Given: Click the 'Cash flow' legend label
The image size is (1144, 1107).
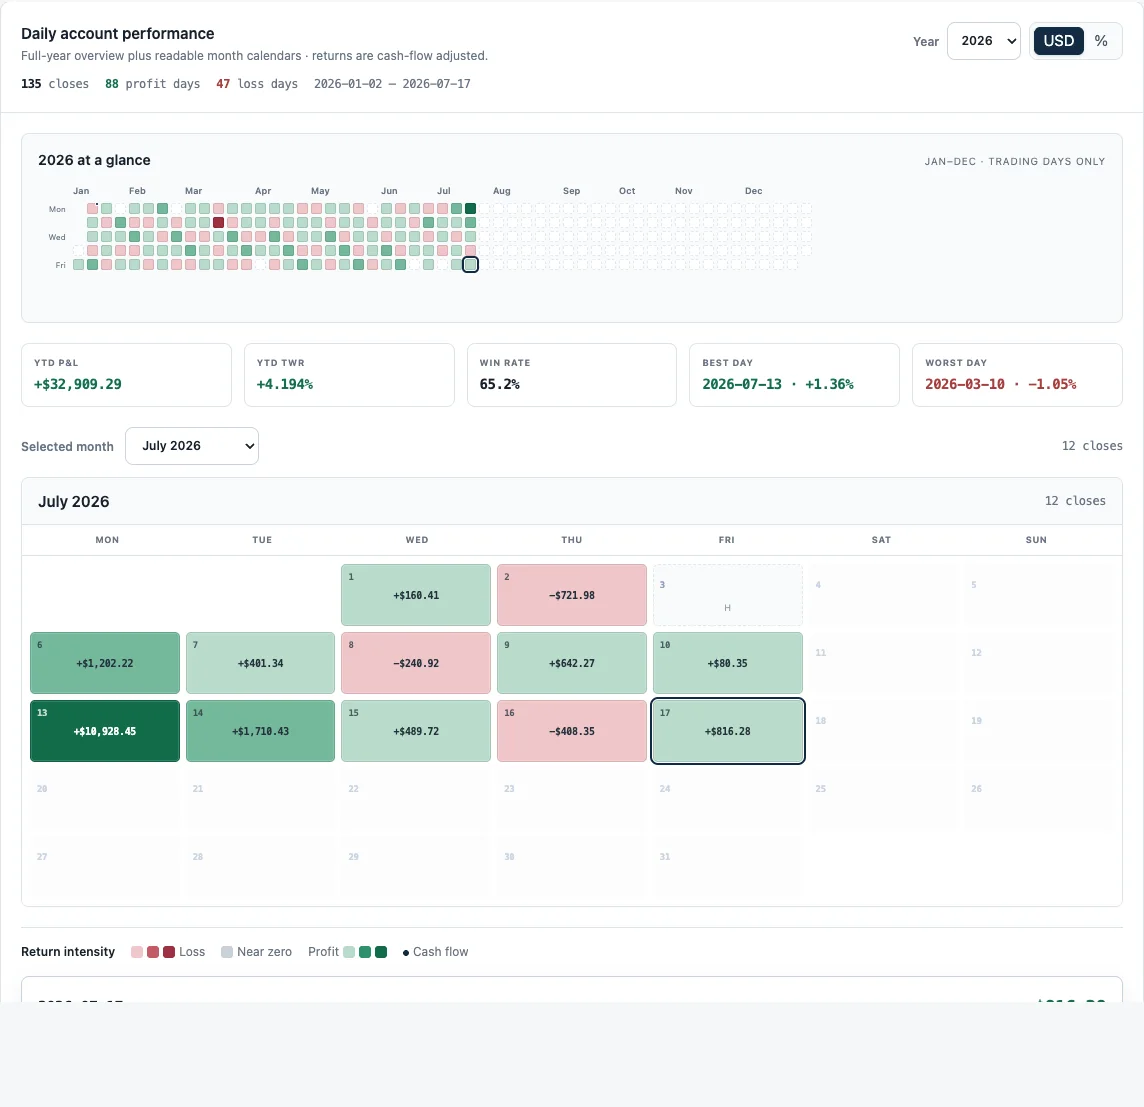Looking at the screenshot, I should point(440,952).
